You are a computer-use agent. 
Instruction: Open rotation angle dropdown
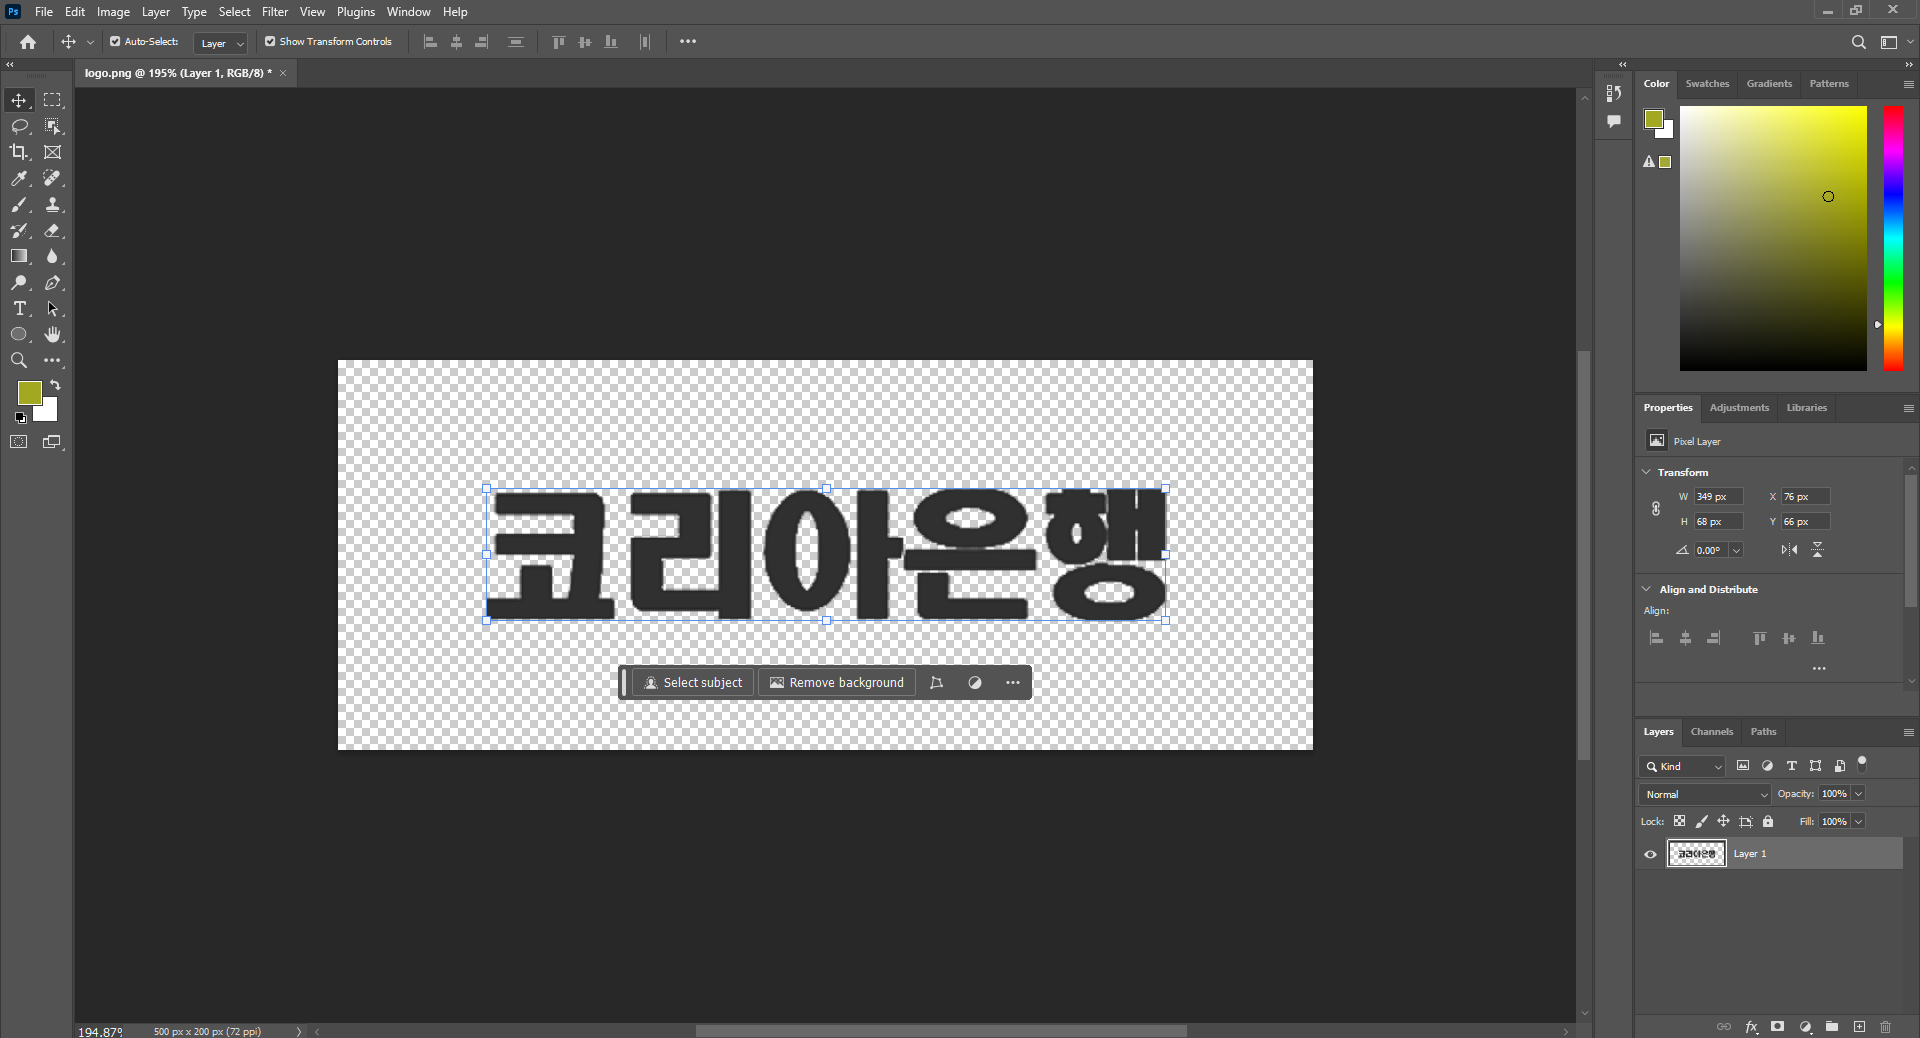coord(1737,551)
